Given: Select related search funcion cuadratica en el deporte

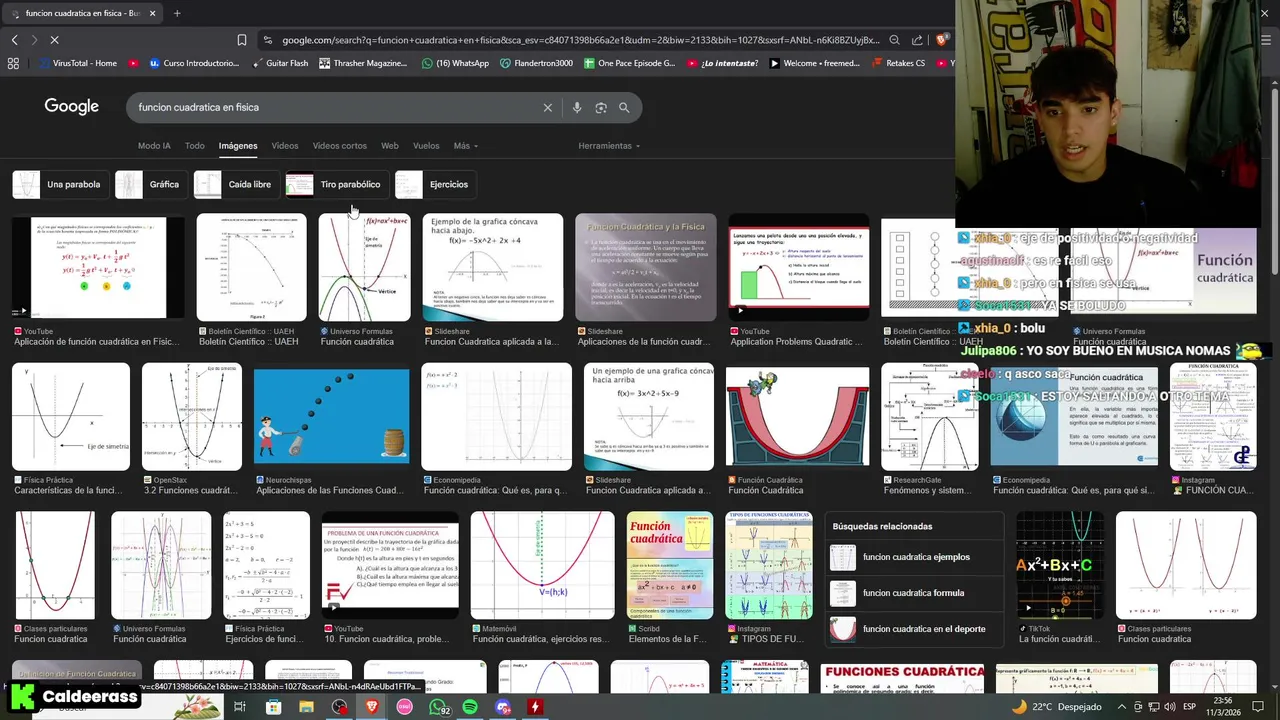Looking at the screenshot, I should 915,629.
